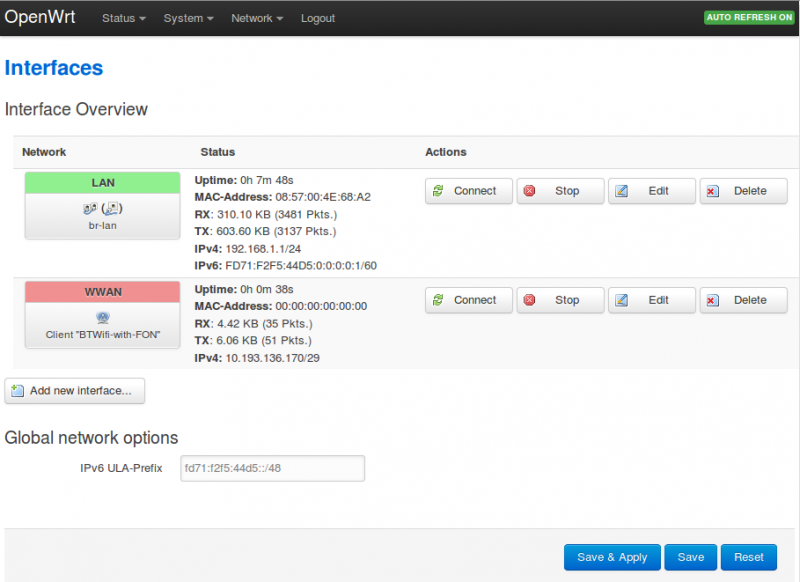Focus the IPv6 ULA-Prefix input field

point(272,468)
